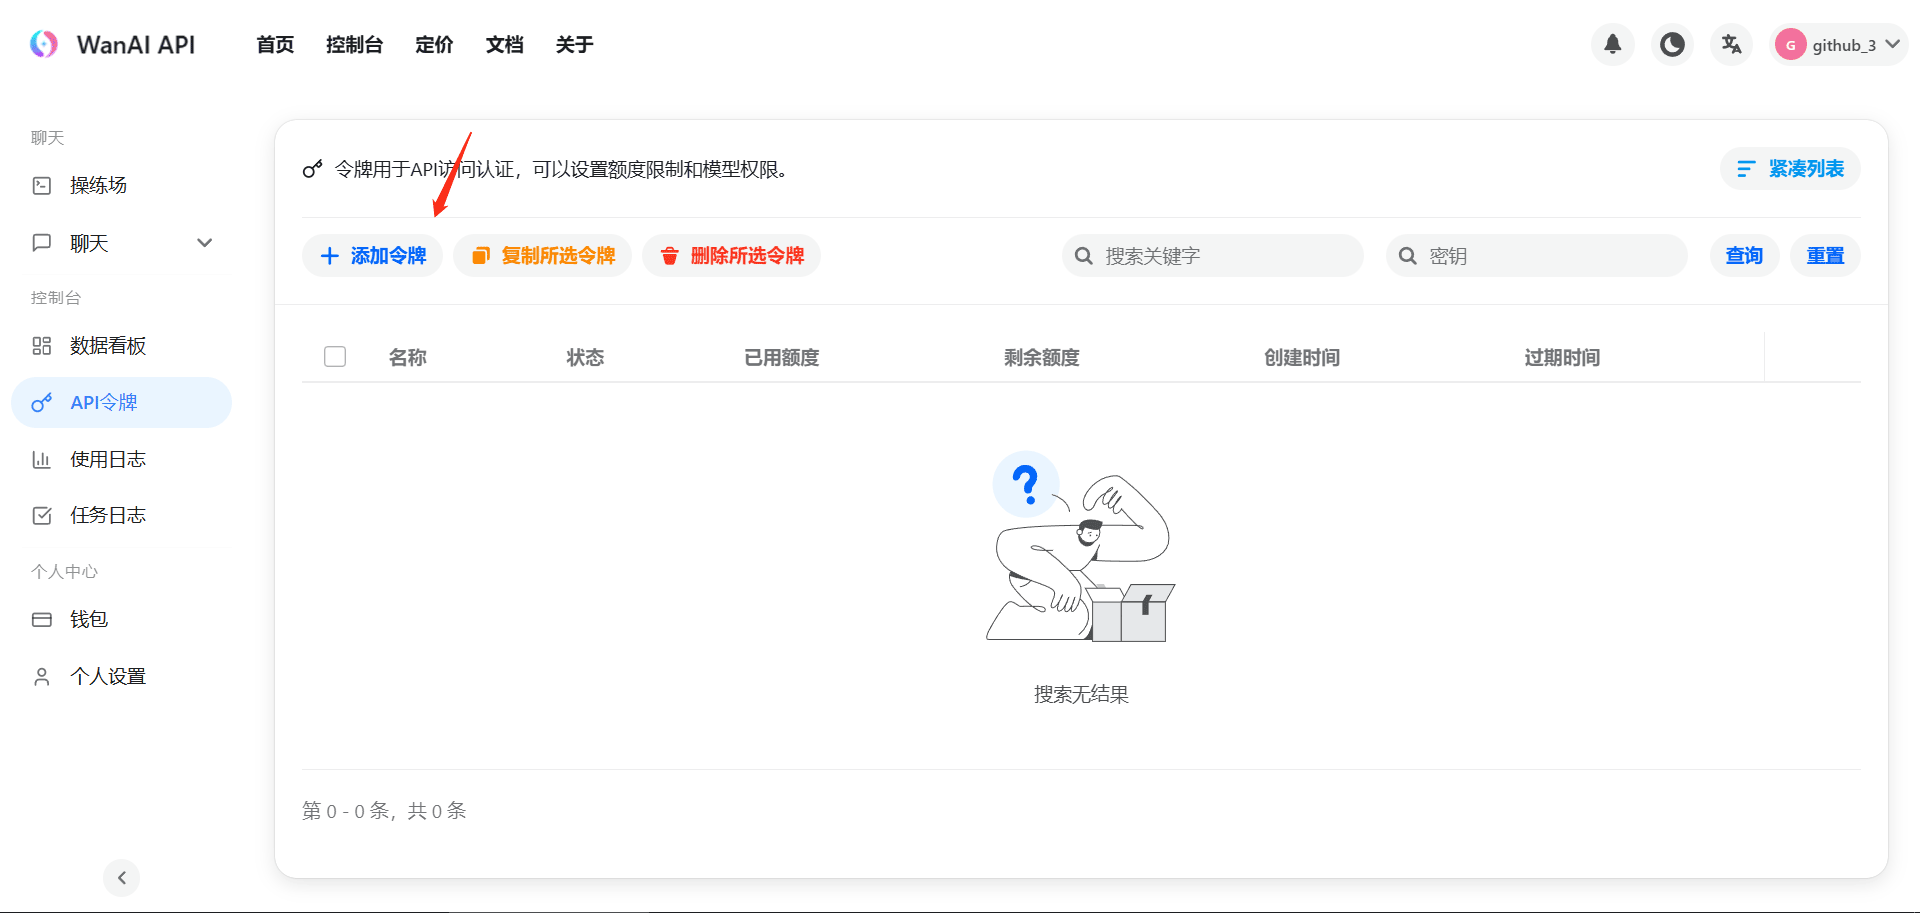Image resolution: width=1920 pixels, height=913 pixels.
Task: Toggle 紧凑列表 compact list view
Action: click(x=1790, y=168)
